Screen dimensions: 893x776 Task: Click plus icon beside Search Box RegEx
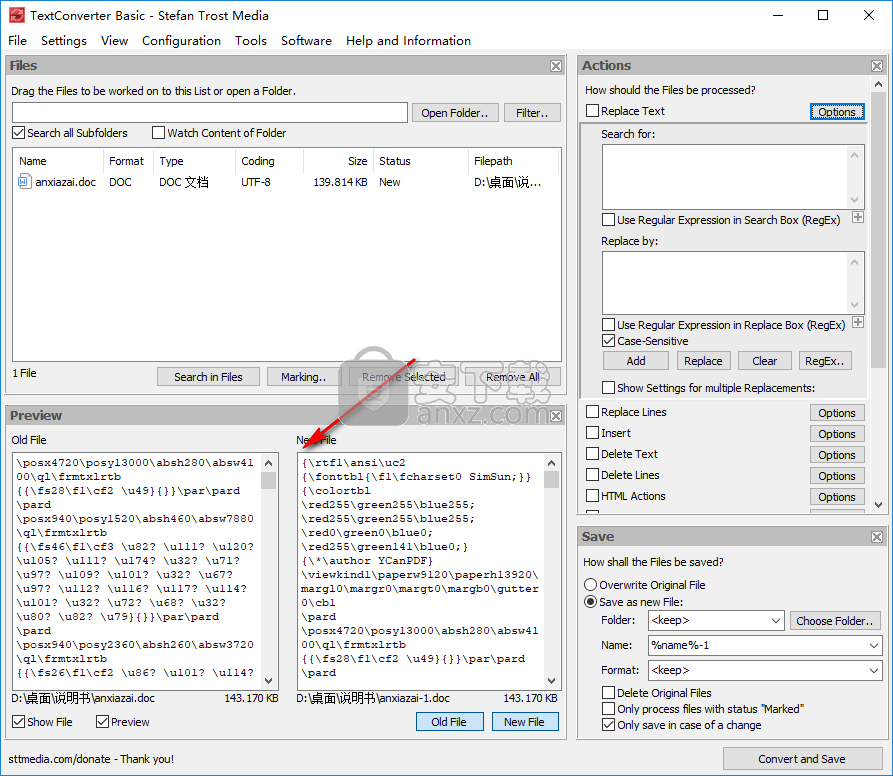point(858,217)
